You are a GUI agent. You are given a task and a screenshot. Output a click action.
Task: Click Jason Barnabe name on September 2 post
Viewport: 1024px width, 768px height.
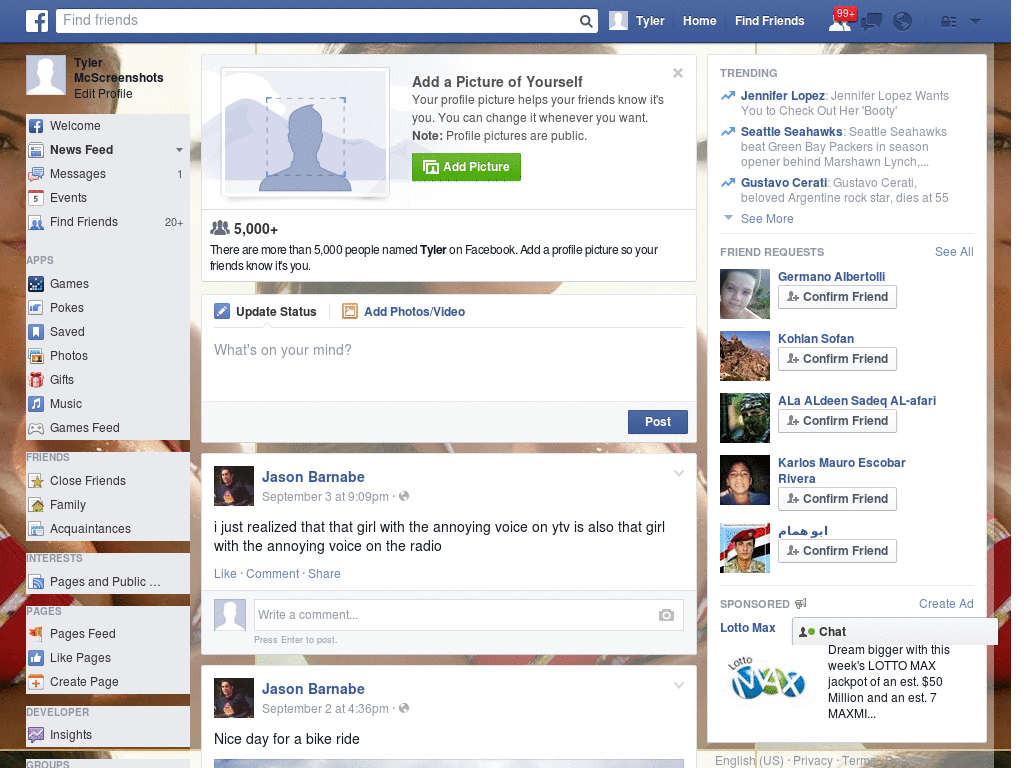pyautogui.click(x=313, y=689)
